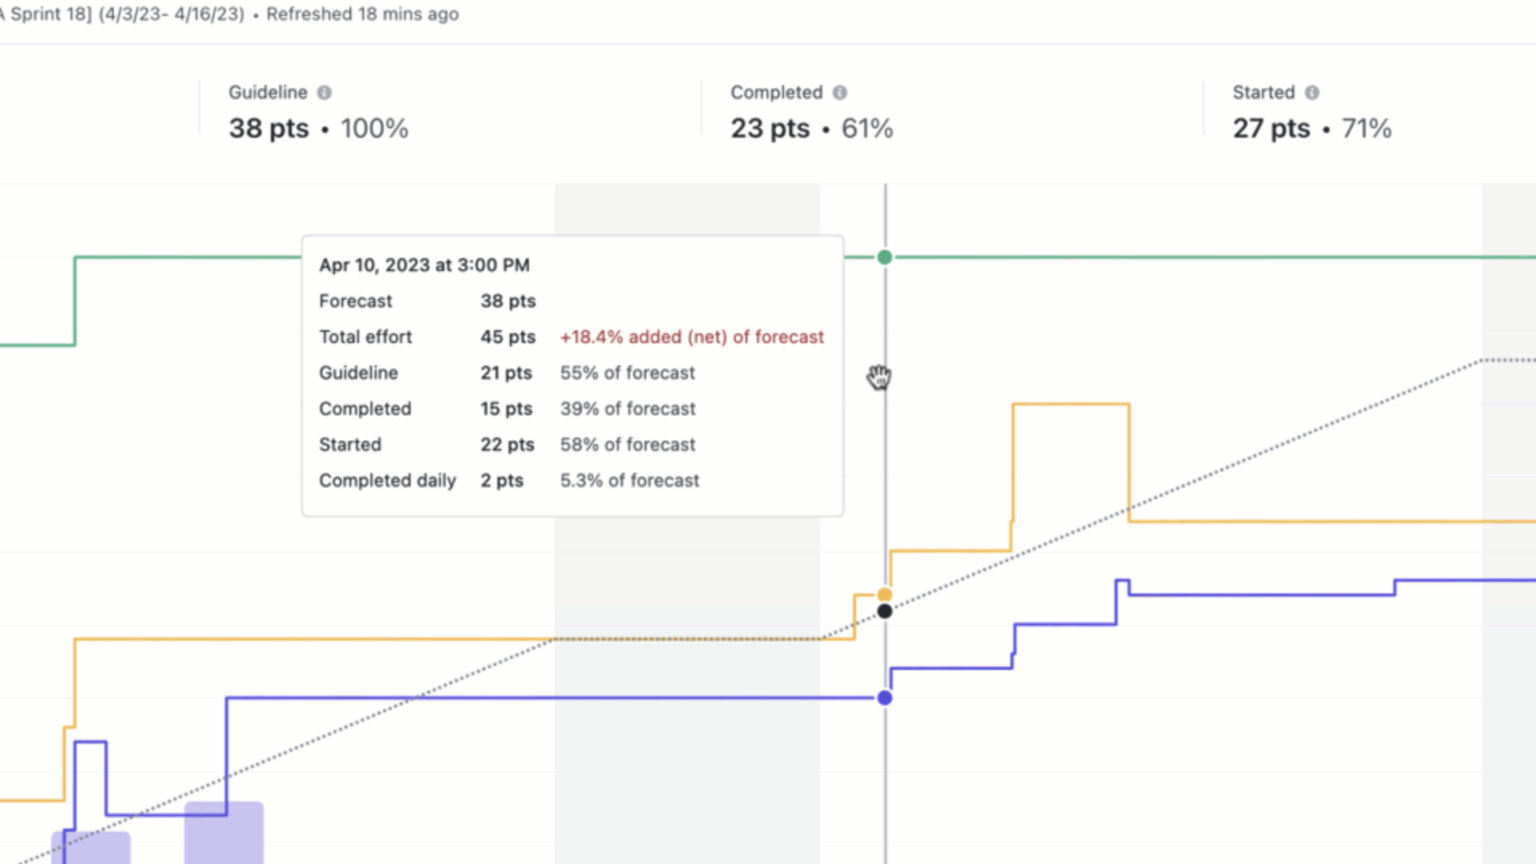Select the green Total effort marker dot
This screenshot has height=864, width=1536.
pos(884,257)
